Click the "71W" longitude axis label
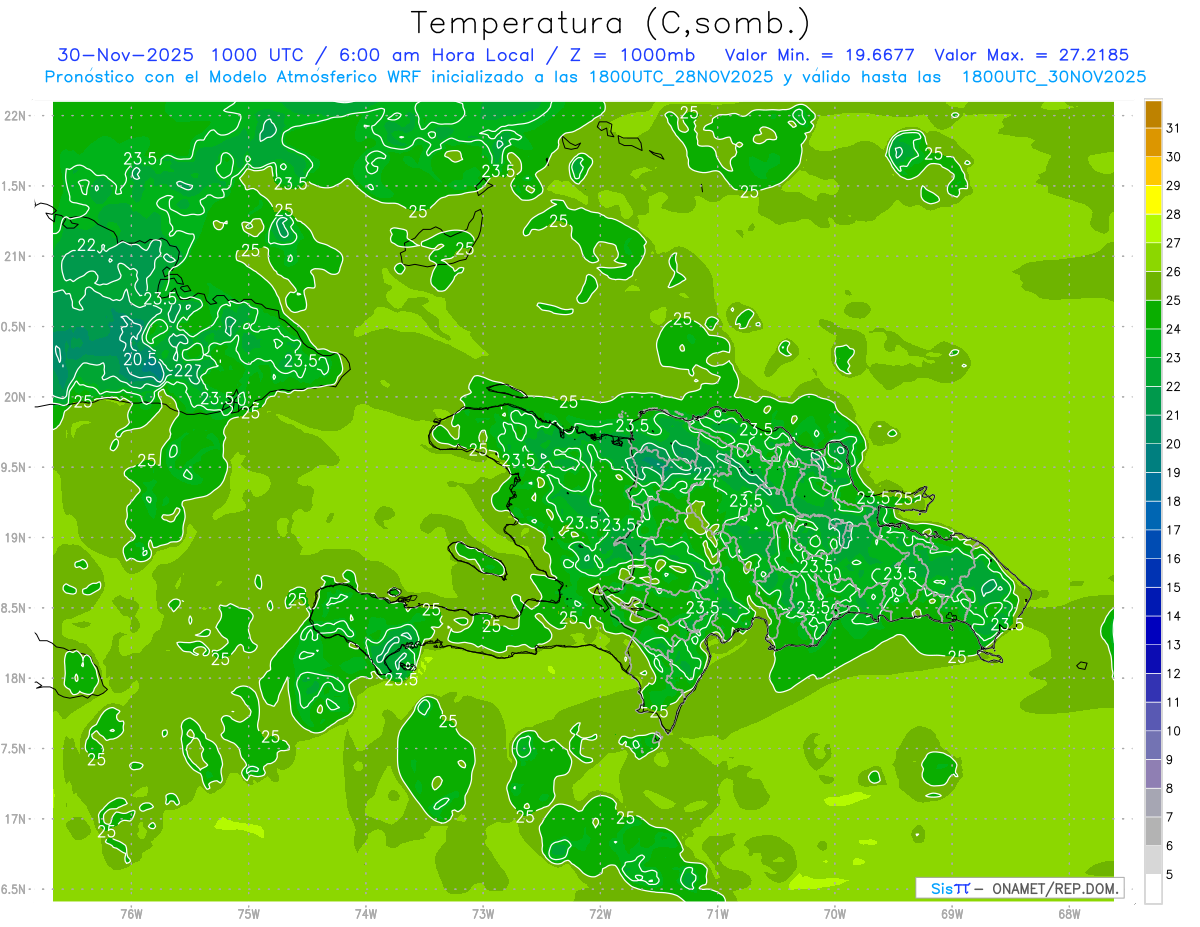 (x=717, y=914)
